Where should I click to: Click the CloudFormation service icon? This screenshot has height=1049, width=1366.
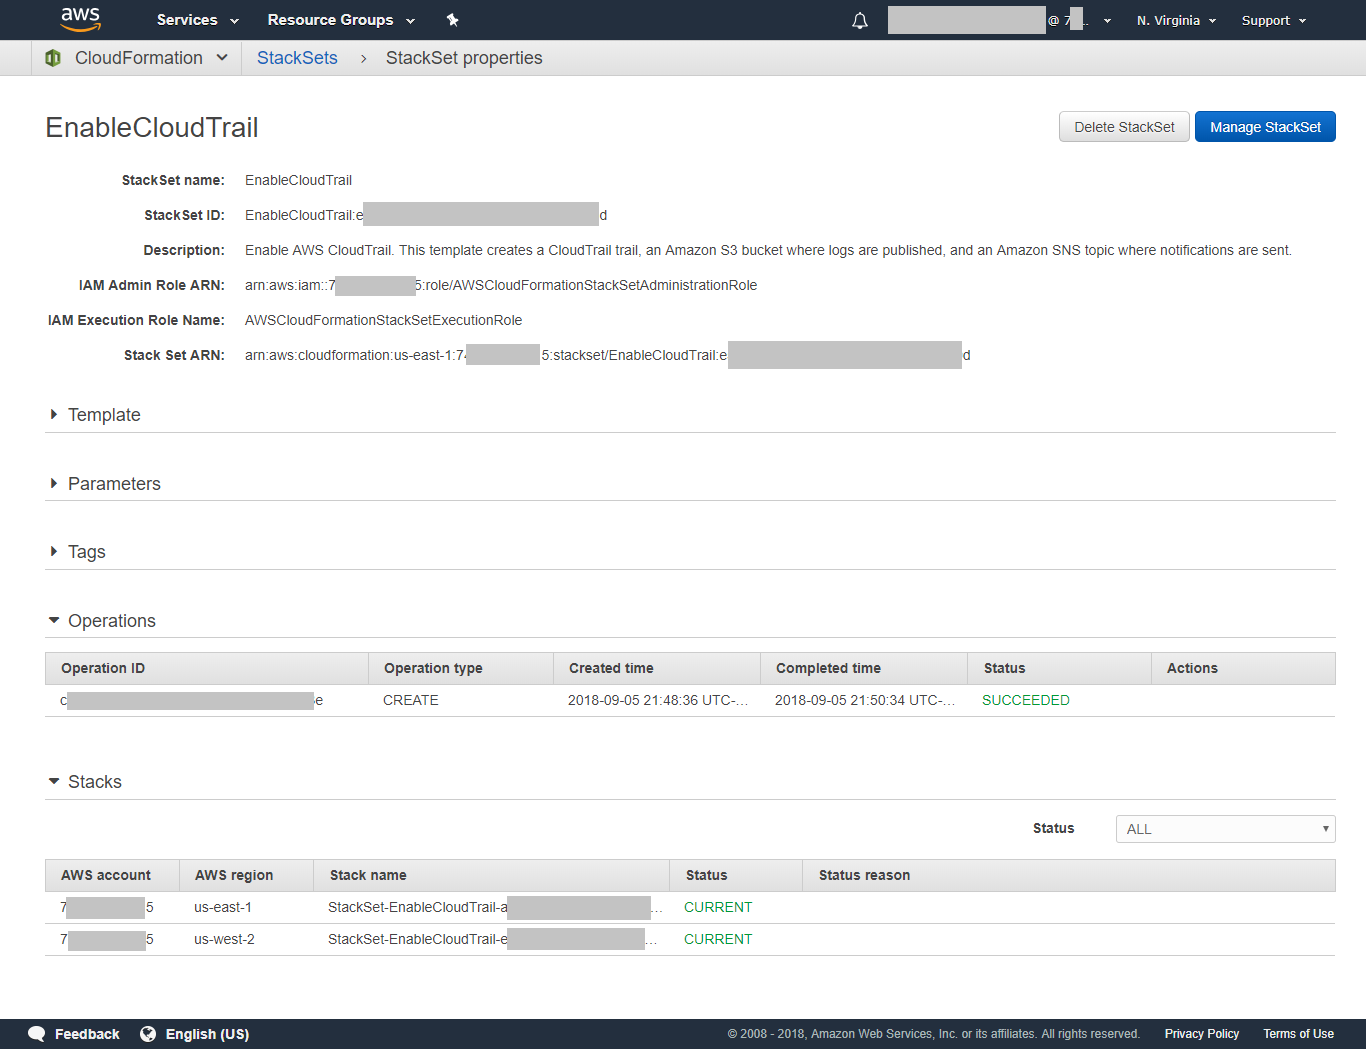(x=53, y=58)
